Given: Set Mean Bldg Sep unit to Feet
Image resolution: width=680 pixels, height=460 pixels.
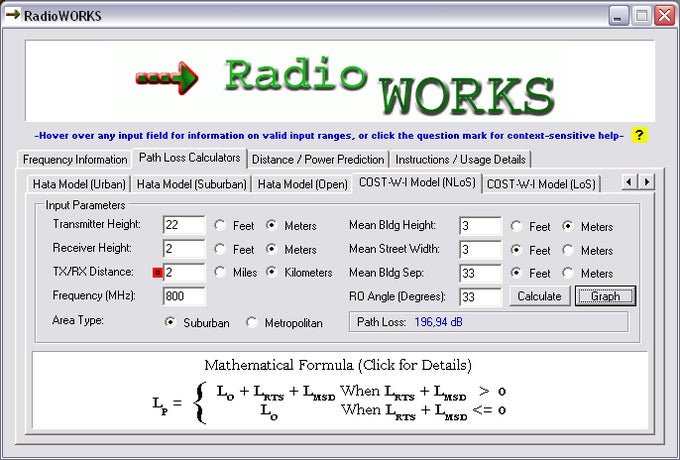Looking at the screenshot, I should 530,273.
